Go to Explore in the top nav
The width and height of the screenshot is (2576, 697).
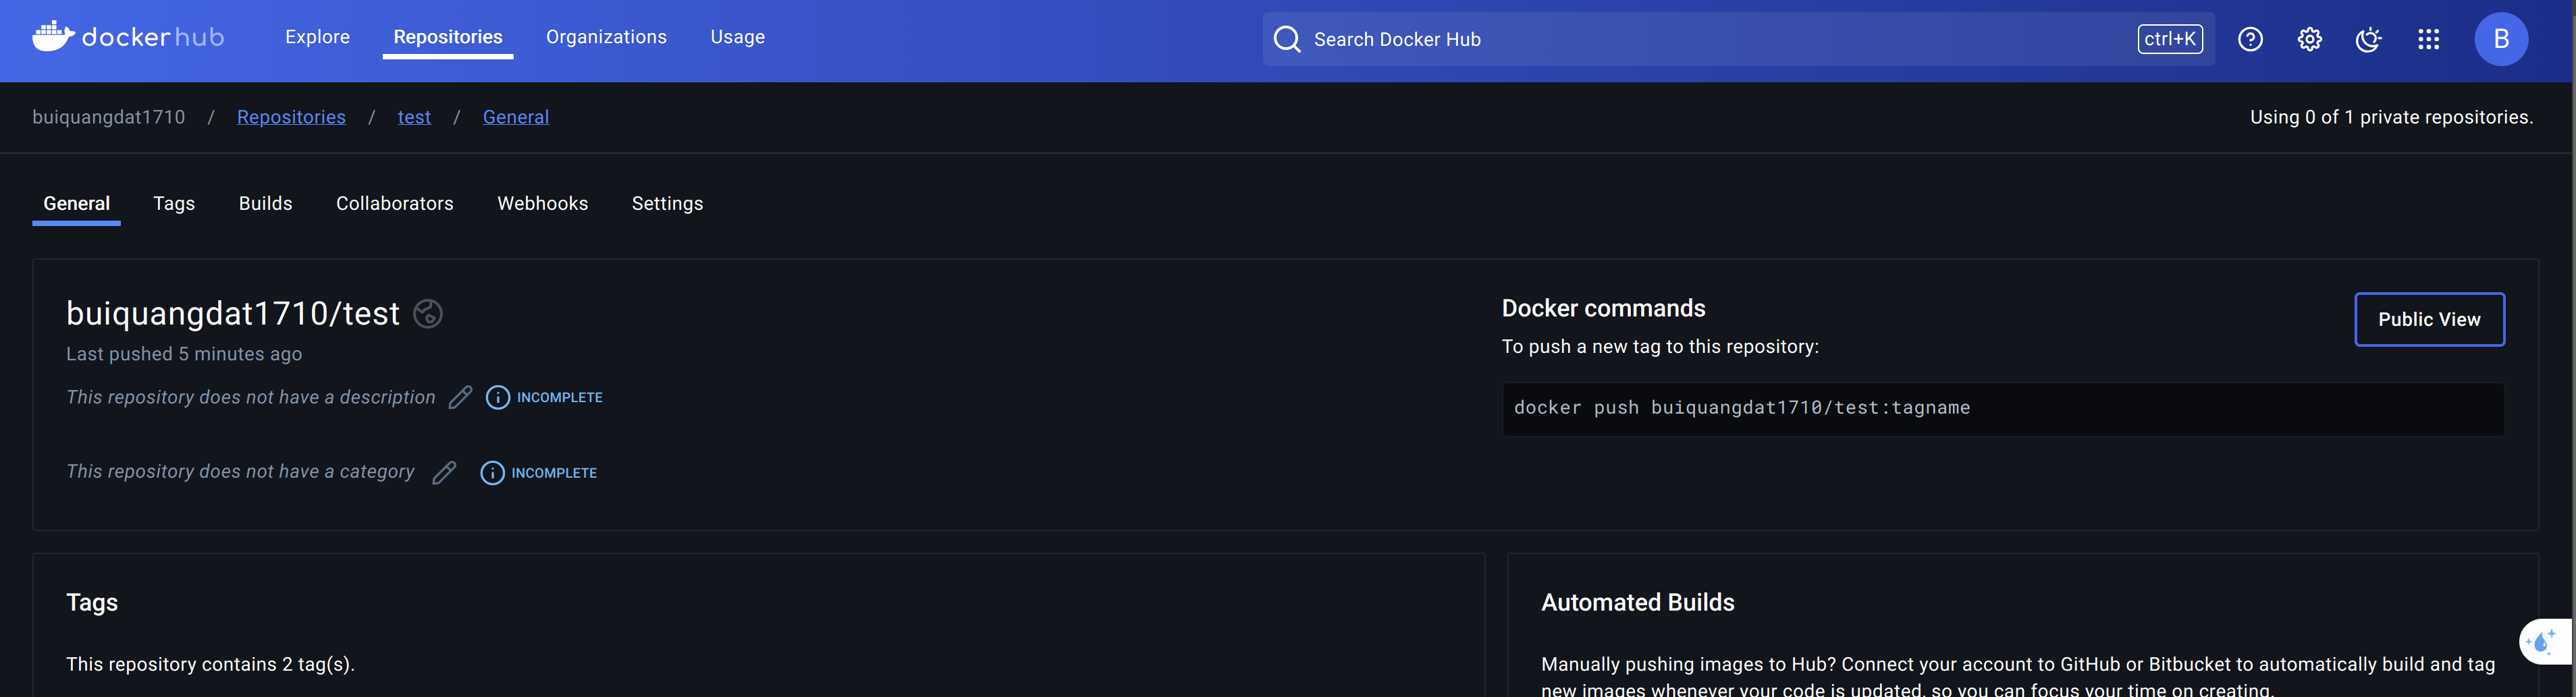[317, 37]
